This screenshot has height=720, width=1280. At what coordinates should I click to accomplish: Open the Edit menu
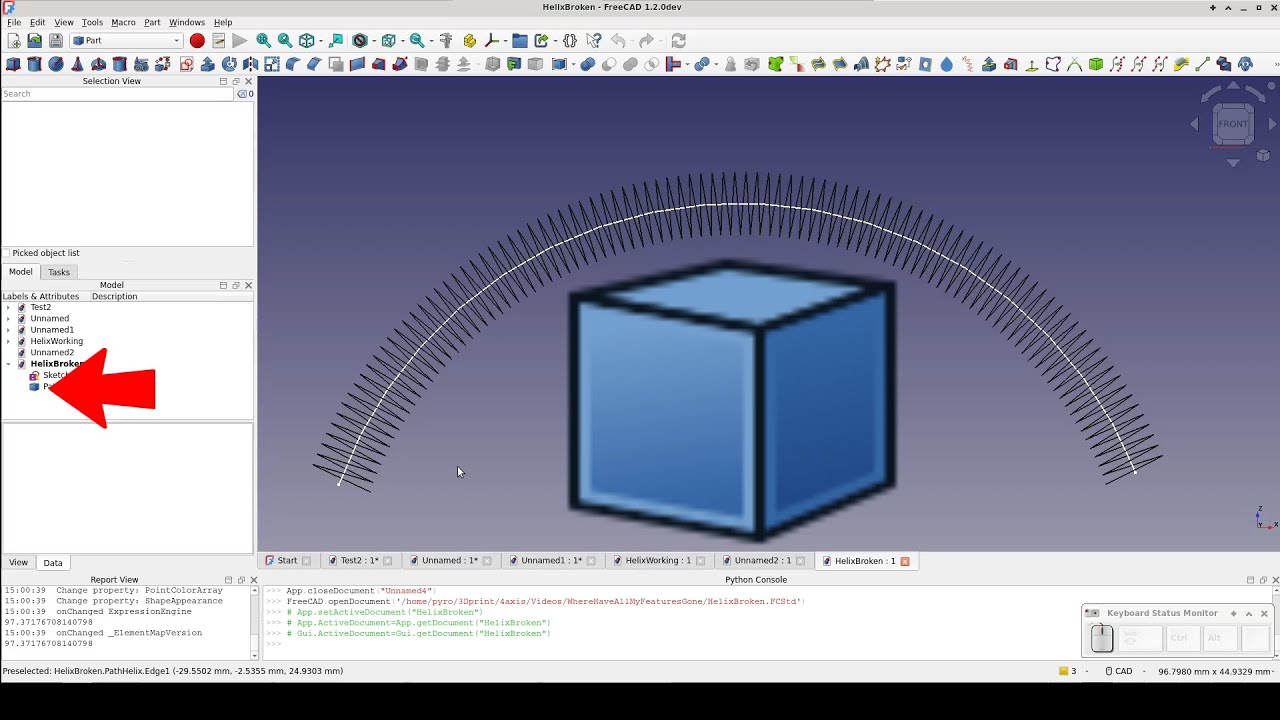click(37, 22)
